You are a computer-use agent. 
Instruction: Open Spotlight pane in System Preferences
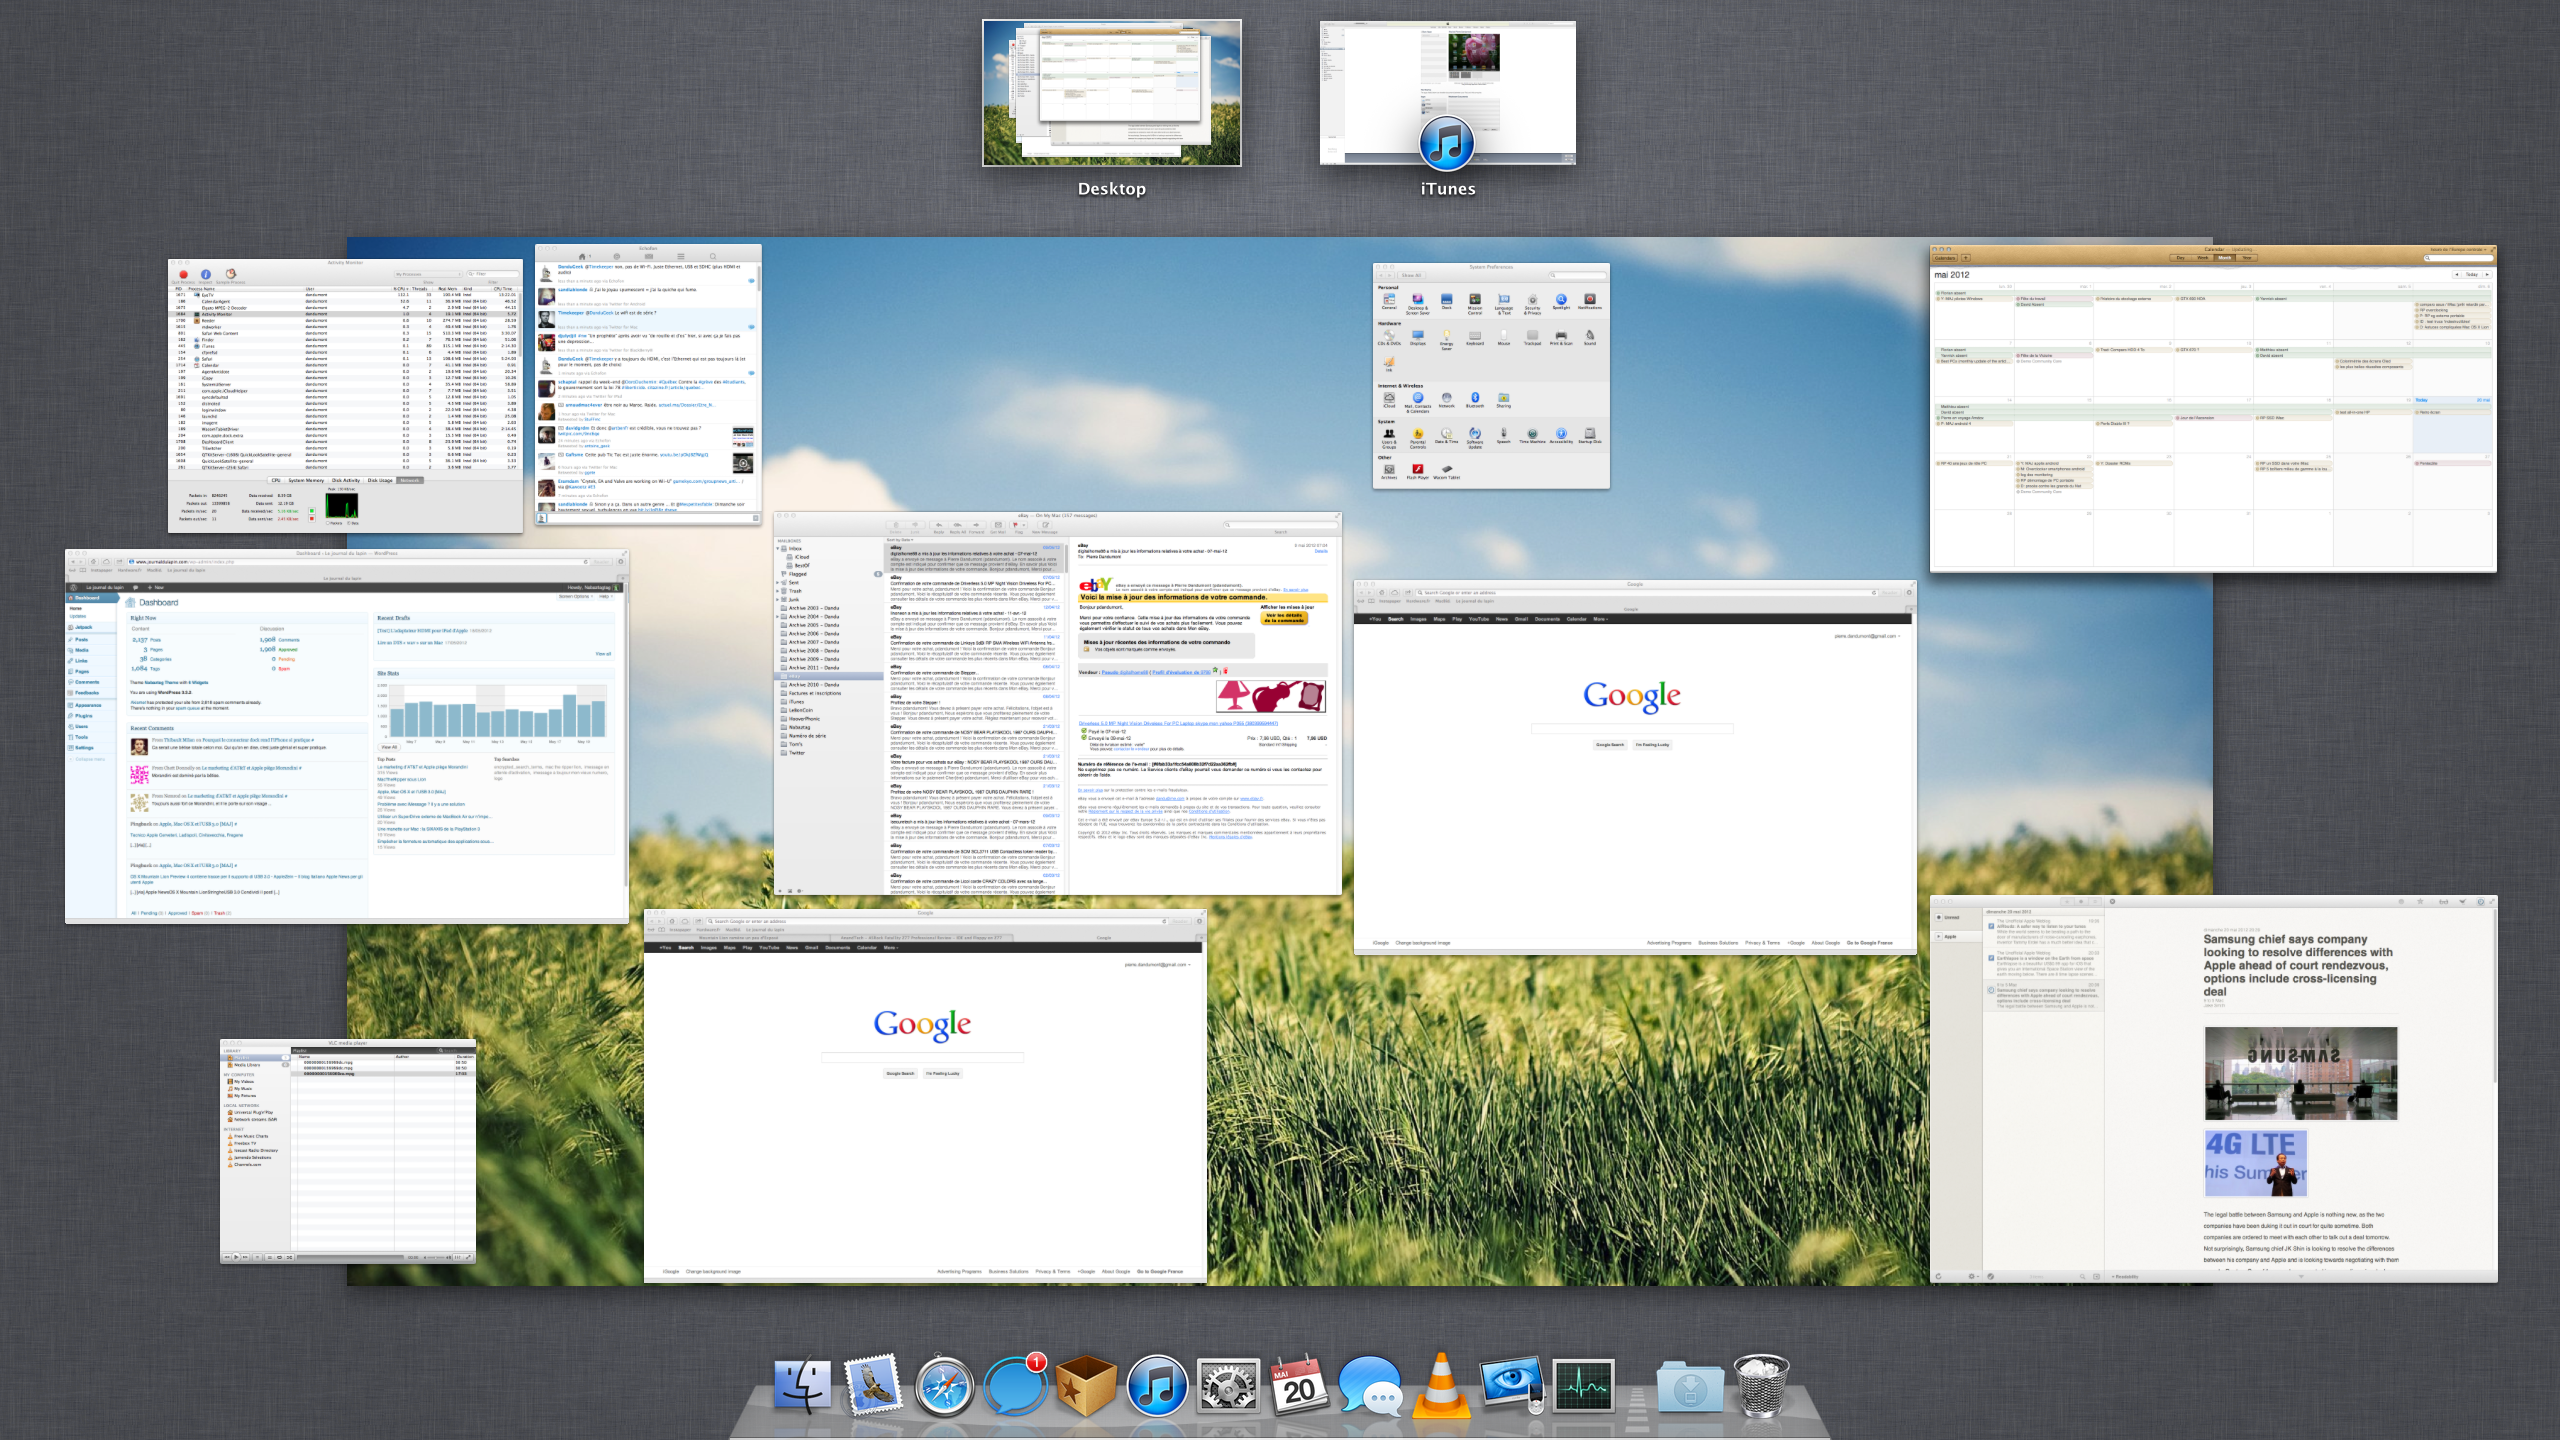[1561, 300]
